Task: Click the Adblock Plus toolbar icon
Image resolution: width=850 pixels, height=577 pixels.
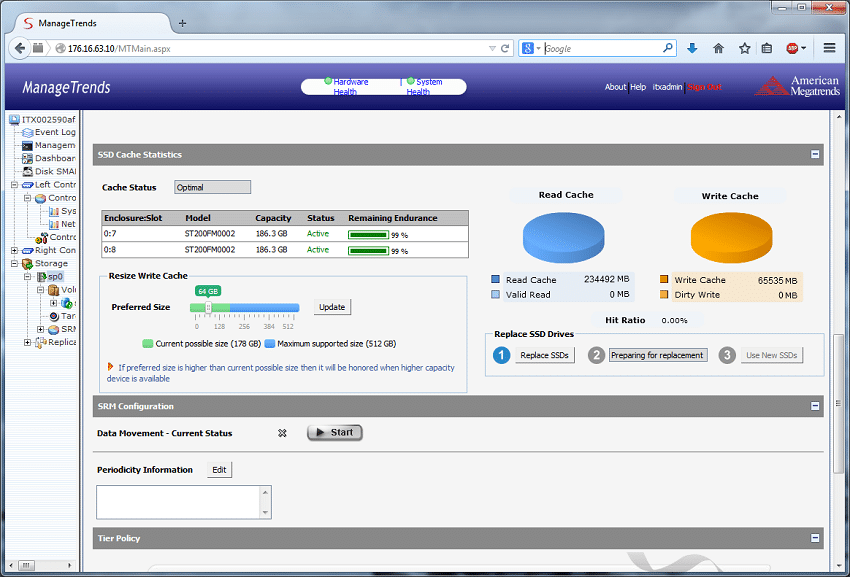Action: click(792, 48)
